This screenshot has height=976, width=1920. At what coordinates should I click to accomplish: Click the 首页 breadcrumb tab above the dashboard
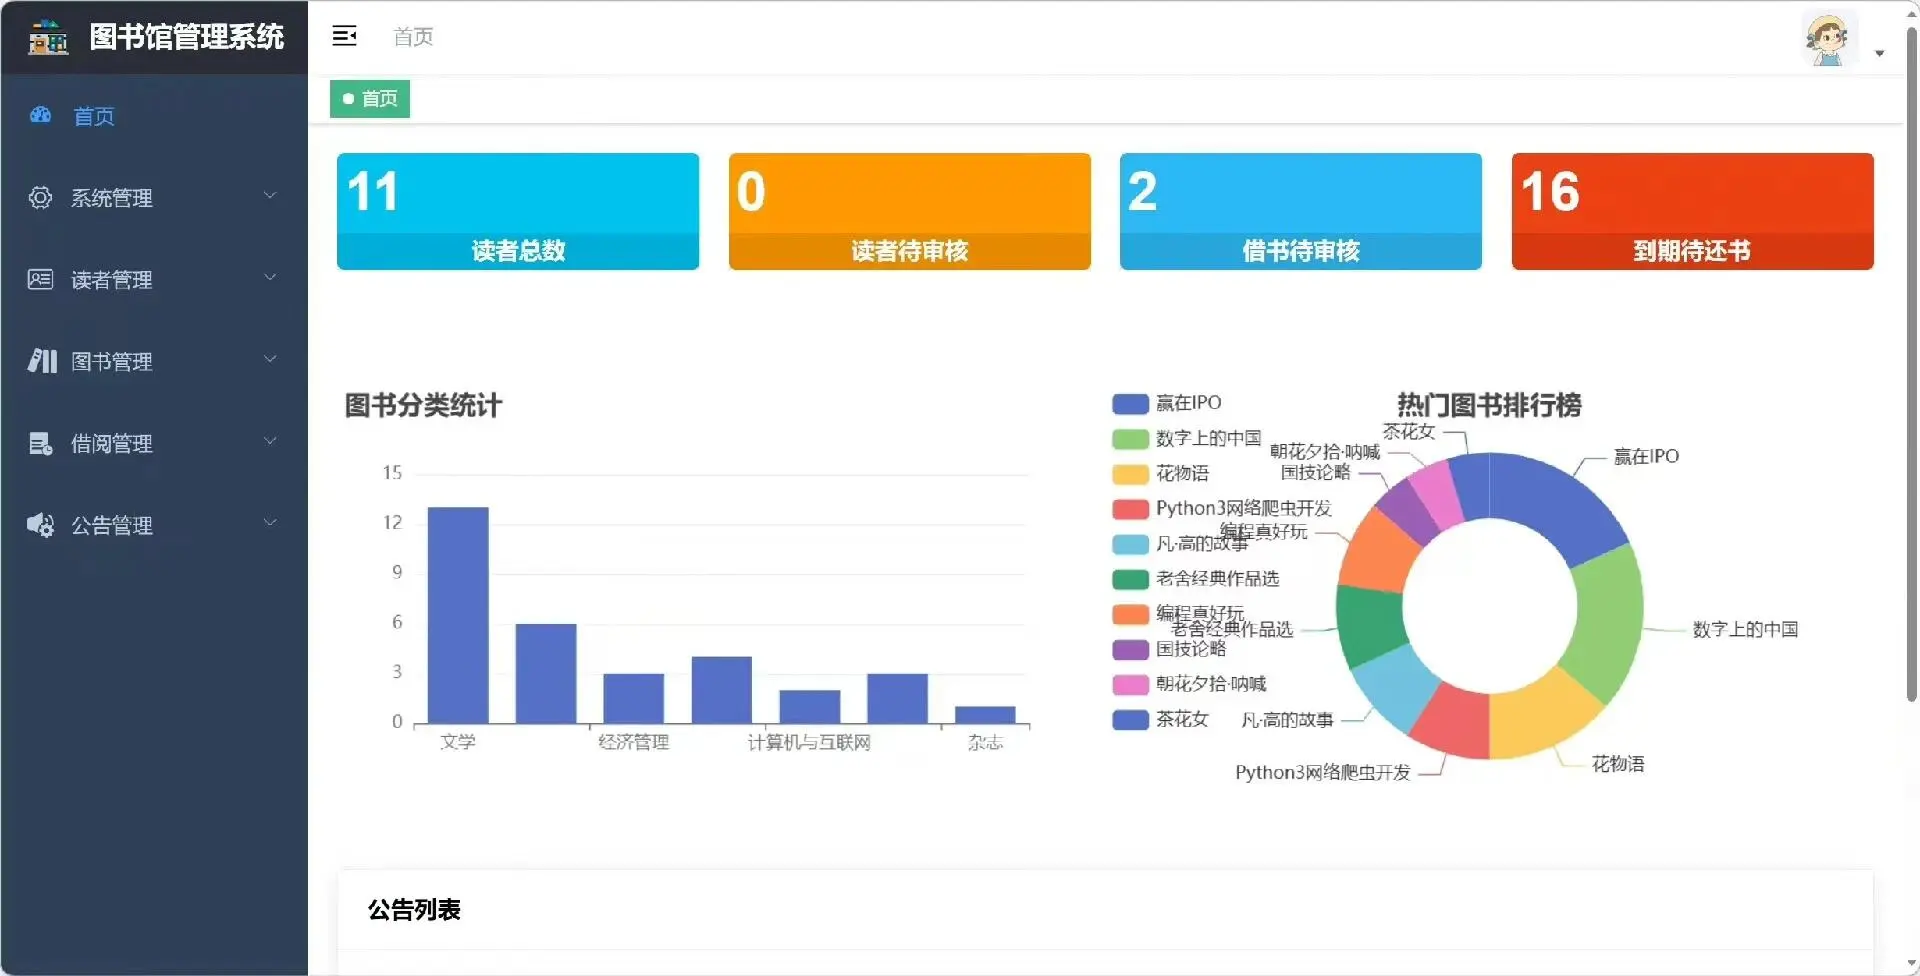pyautogui.click(x=369, y=98)
